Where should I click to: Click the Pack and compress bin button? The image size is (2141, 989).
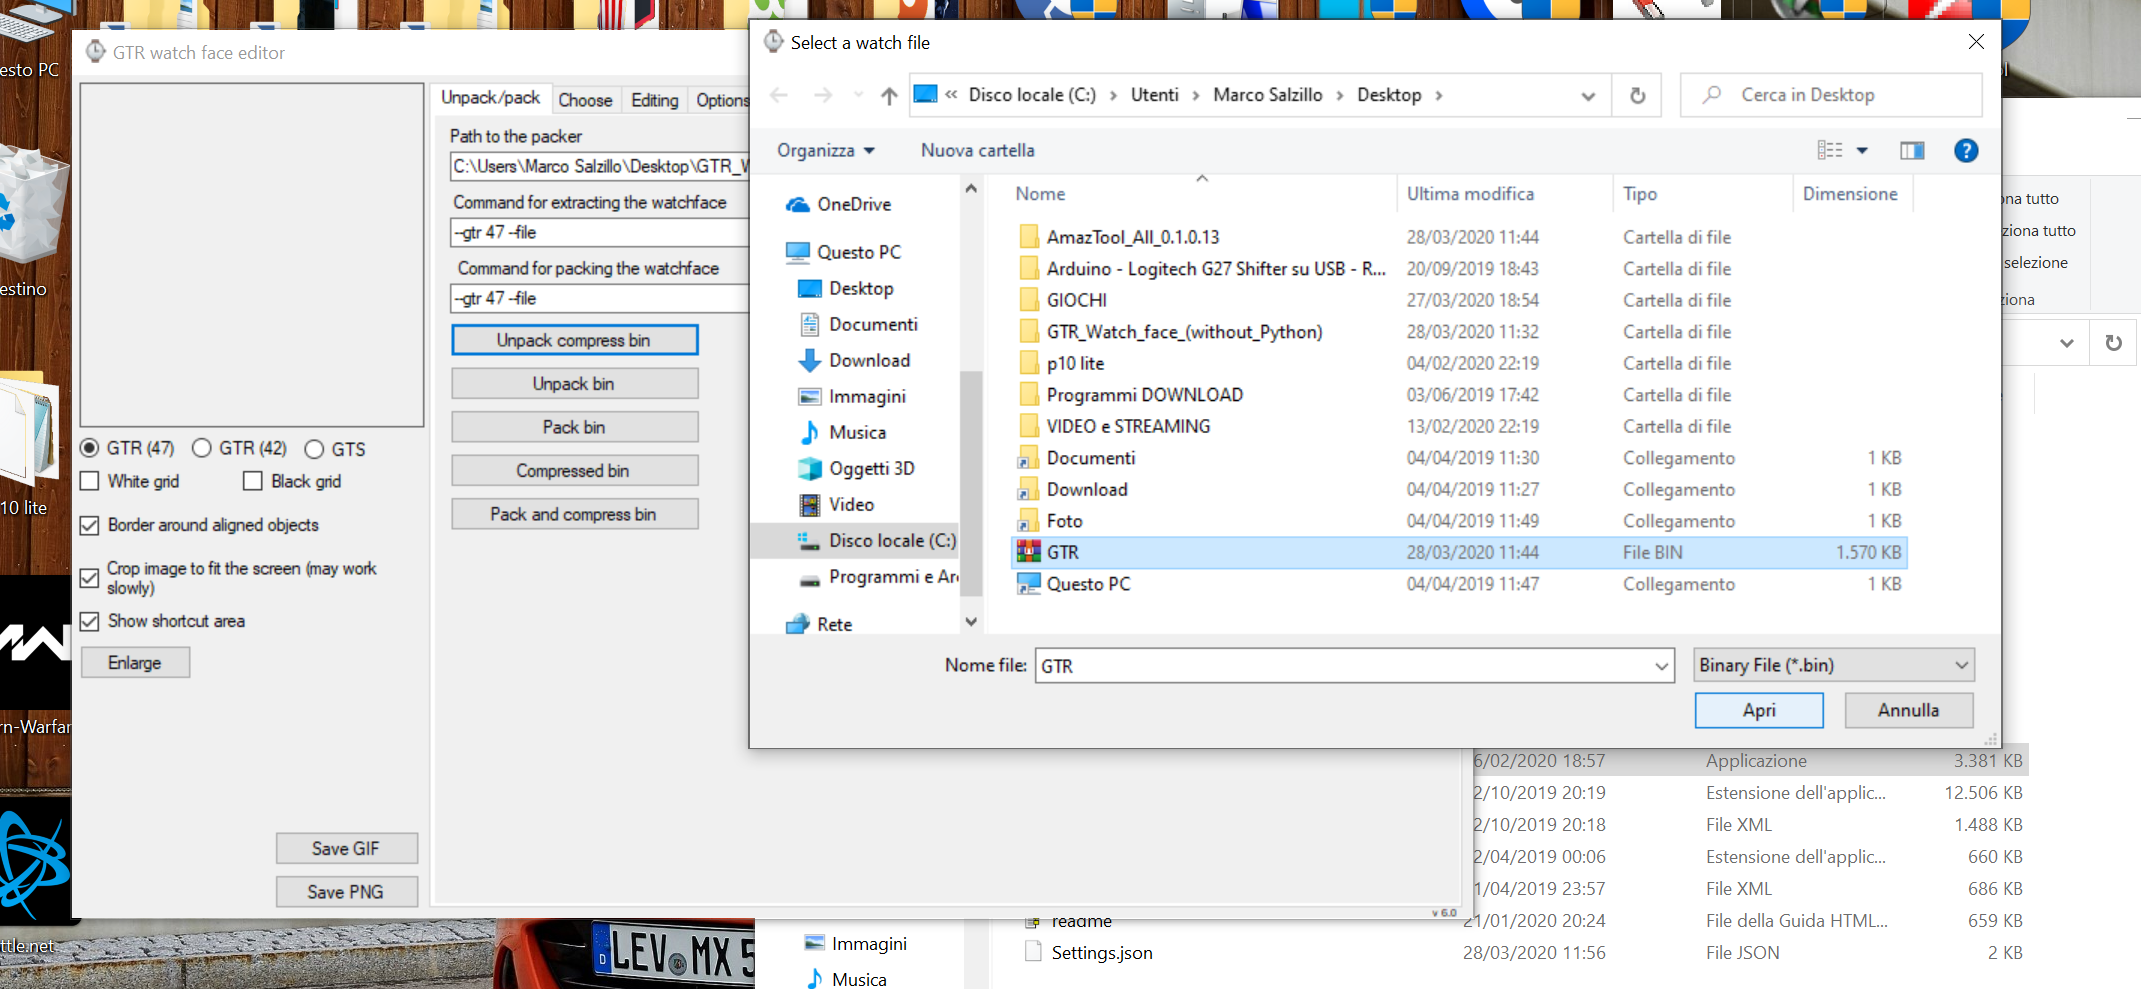[574, 514]
